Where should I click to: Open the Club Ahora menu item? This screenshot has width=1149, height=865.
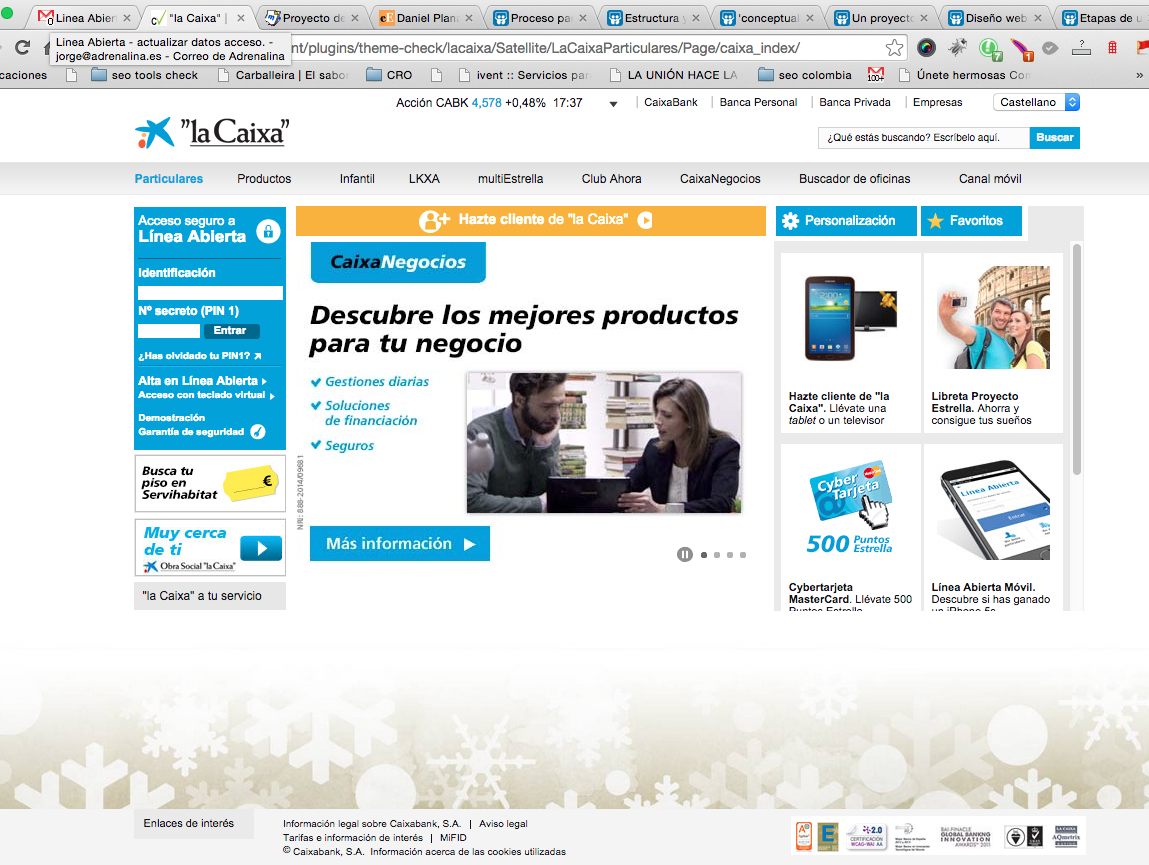pos(611,179)
